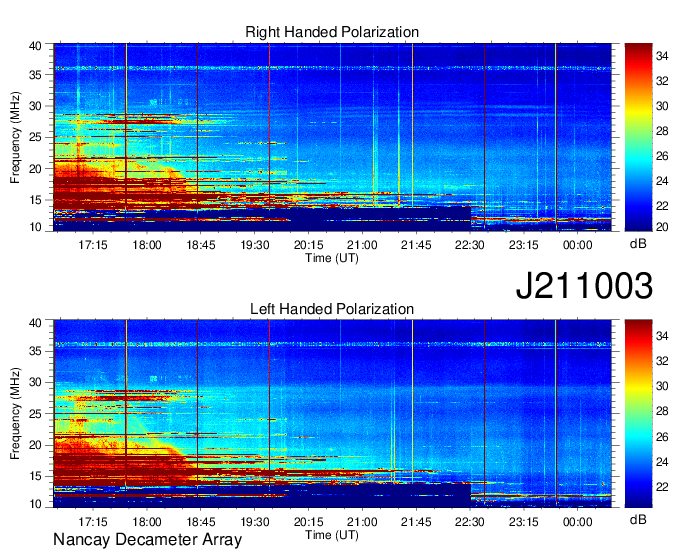The width and height of the screenshot is (680, 552).
Task: Click "25" on the upper frequency axis
Action: (x=35, y=137)
